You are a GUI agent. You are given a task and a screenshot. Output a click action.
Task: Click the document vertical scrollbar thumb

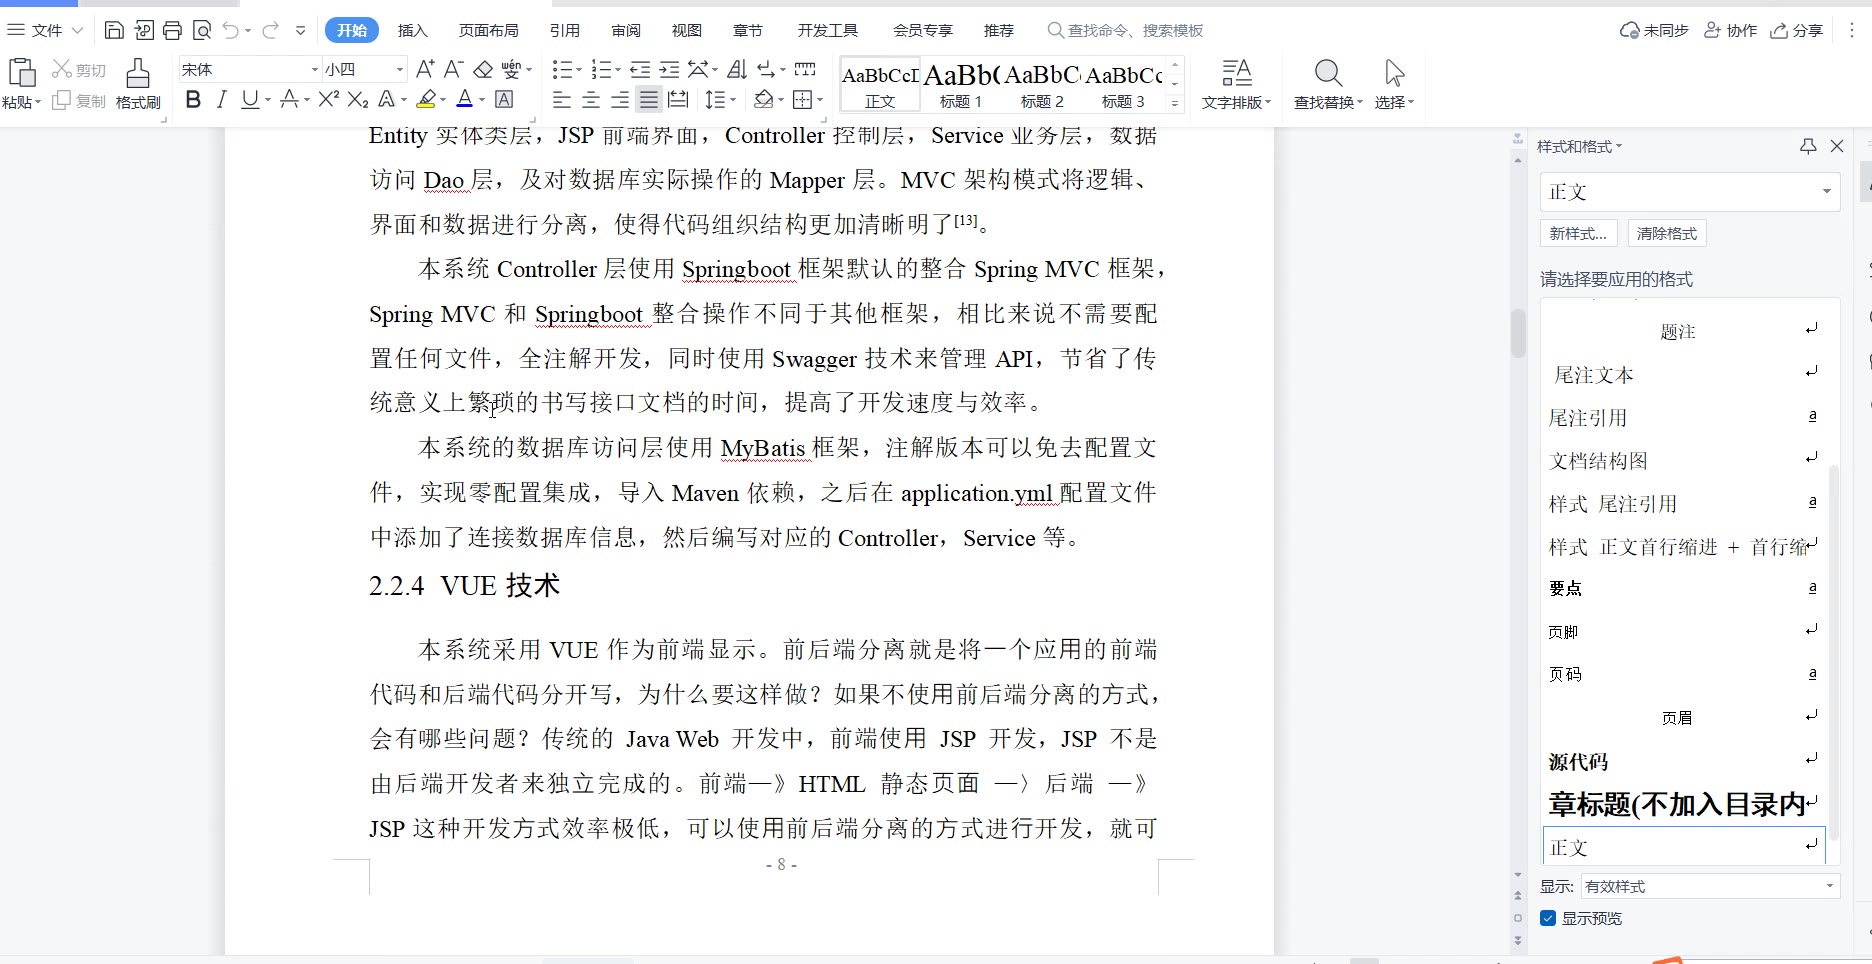point(1518,334)
